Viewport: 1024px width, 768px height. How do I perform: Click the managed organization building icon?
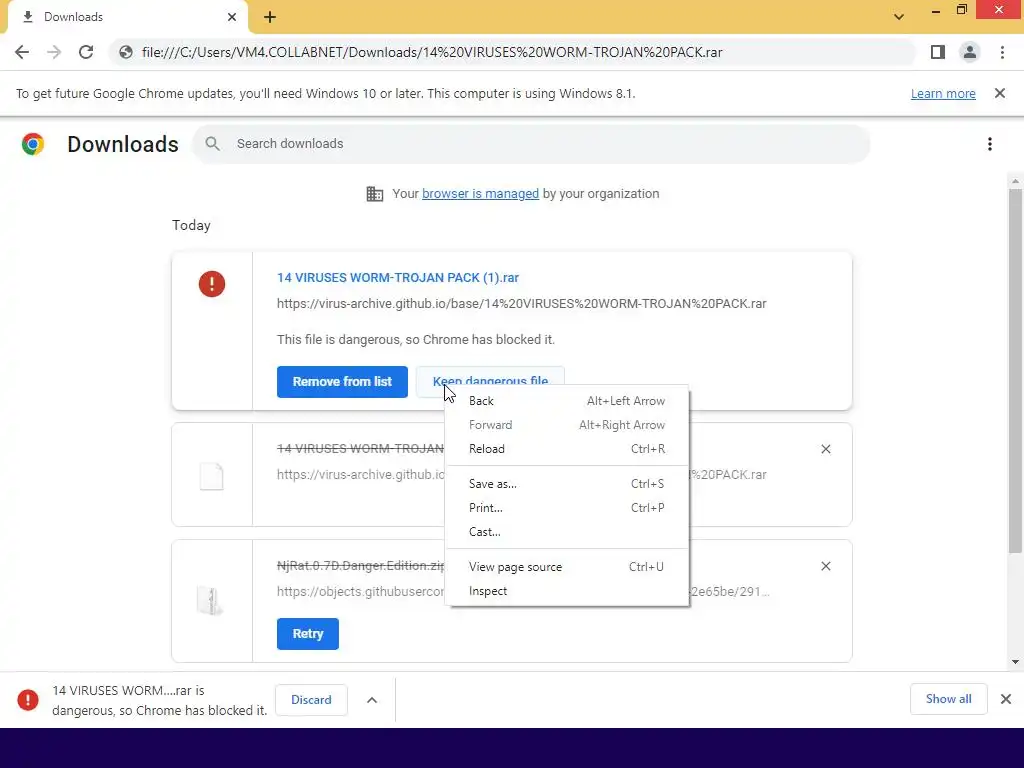pos(375,194)
